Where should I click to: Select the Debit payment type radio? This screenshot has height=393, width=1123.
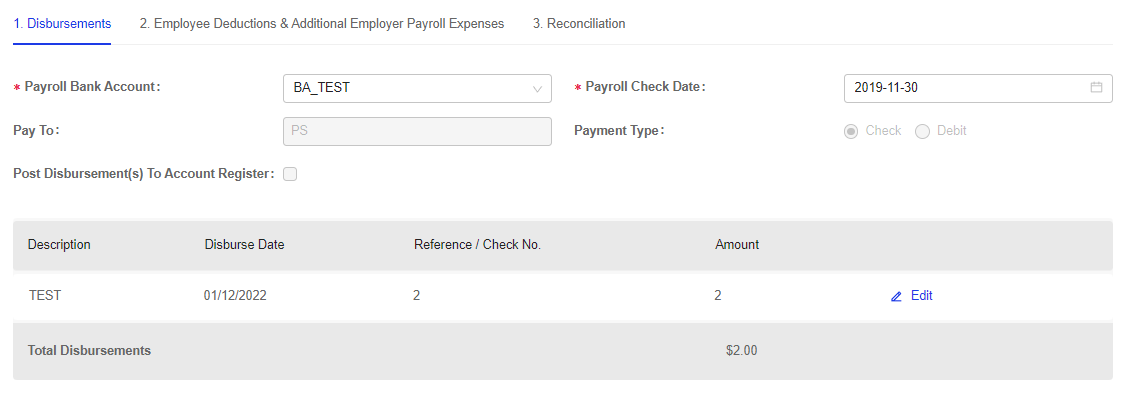[x=922, y=132]
